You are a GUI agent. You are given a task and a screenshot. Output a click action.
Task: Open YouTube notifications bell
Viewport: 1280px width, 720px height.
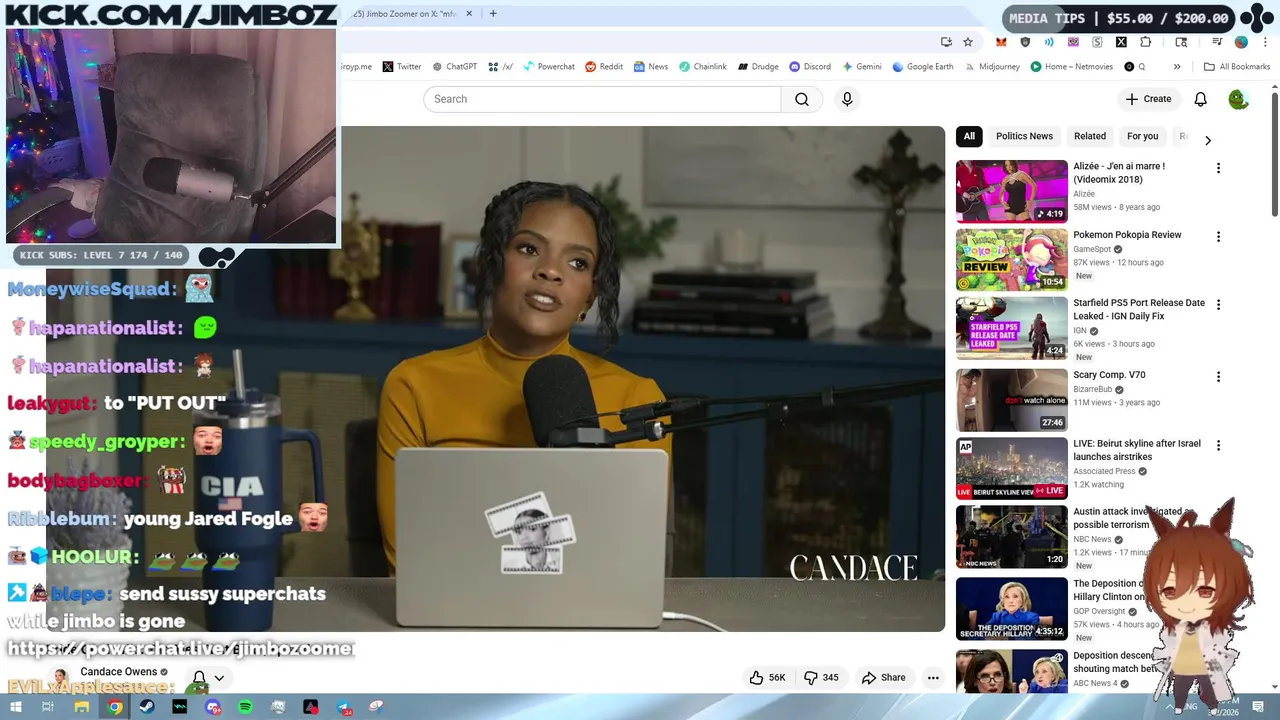tap(1200, 99)
